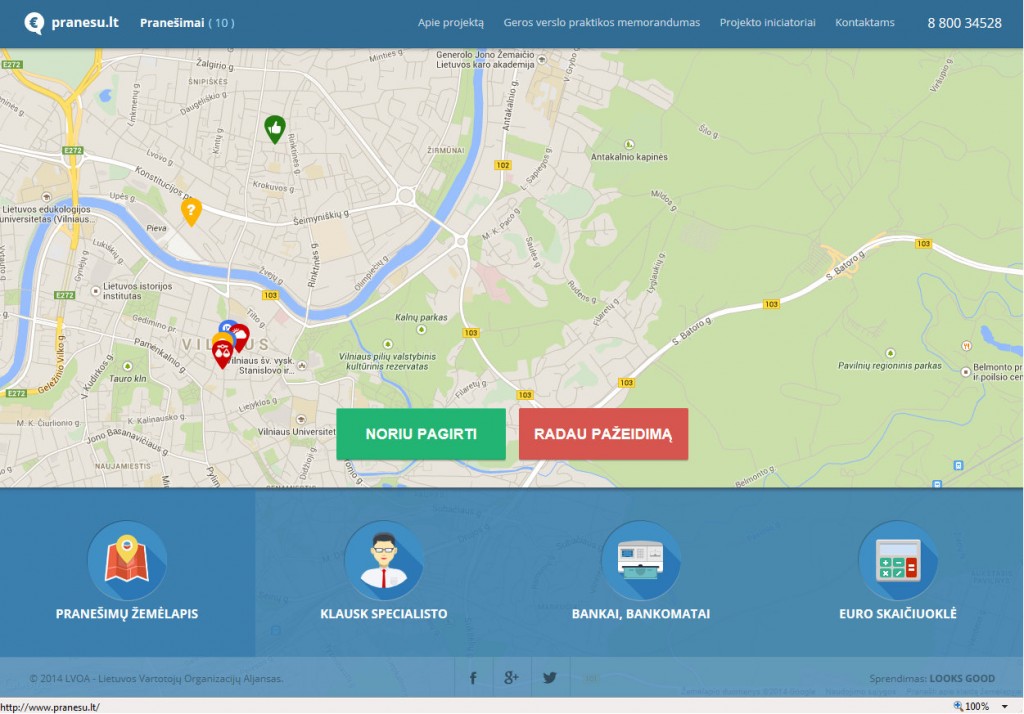Screen dimensions: 1024x714
Task: Click the Antakalnio kapinės map label
Action: tap(629, 157)
